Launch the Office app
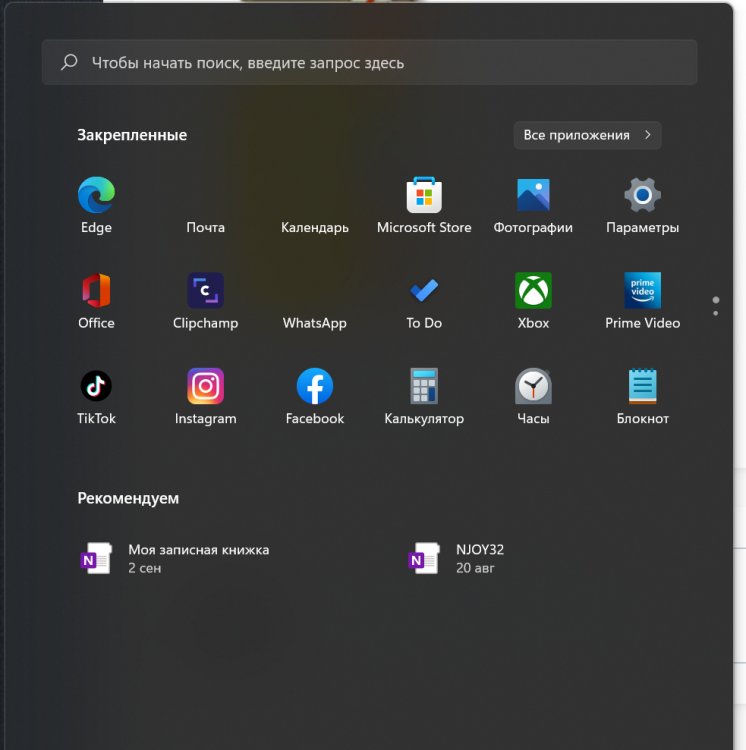 coord(96,300)
